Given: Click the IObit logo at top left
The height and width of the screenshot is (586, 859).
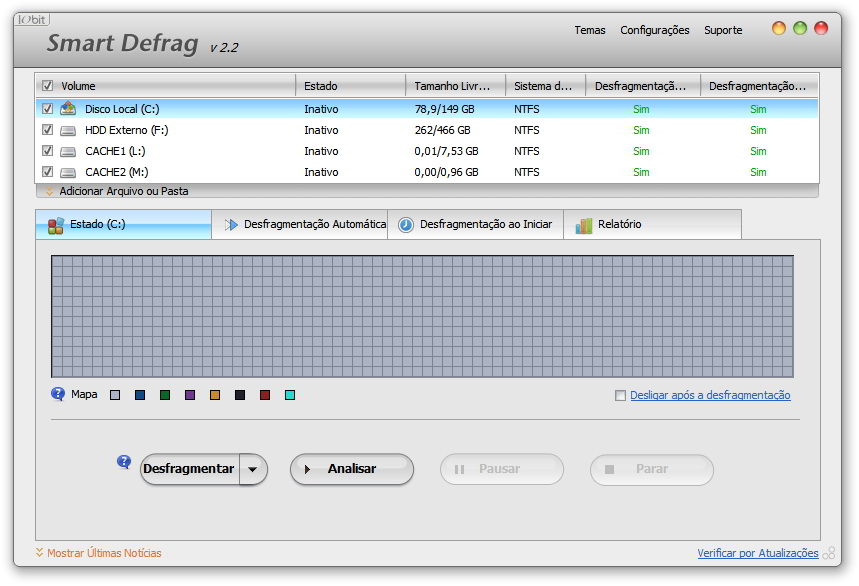Looking at the screenshot, I should 32,20.
